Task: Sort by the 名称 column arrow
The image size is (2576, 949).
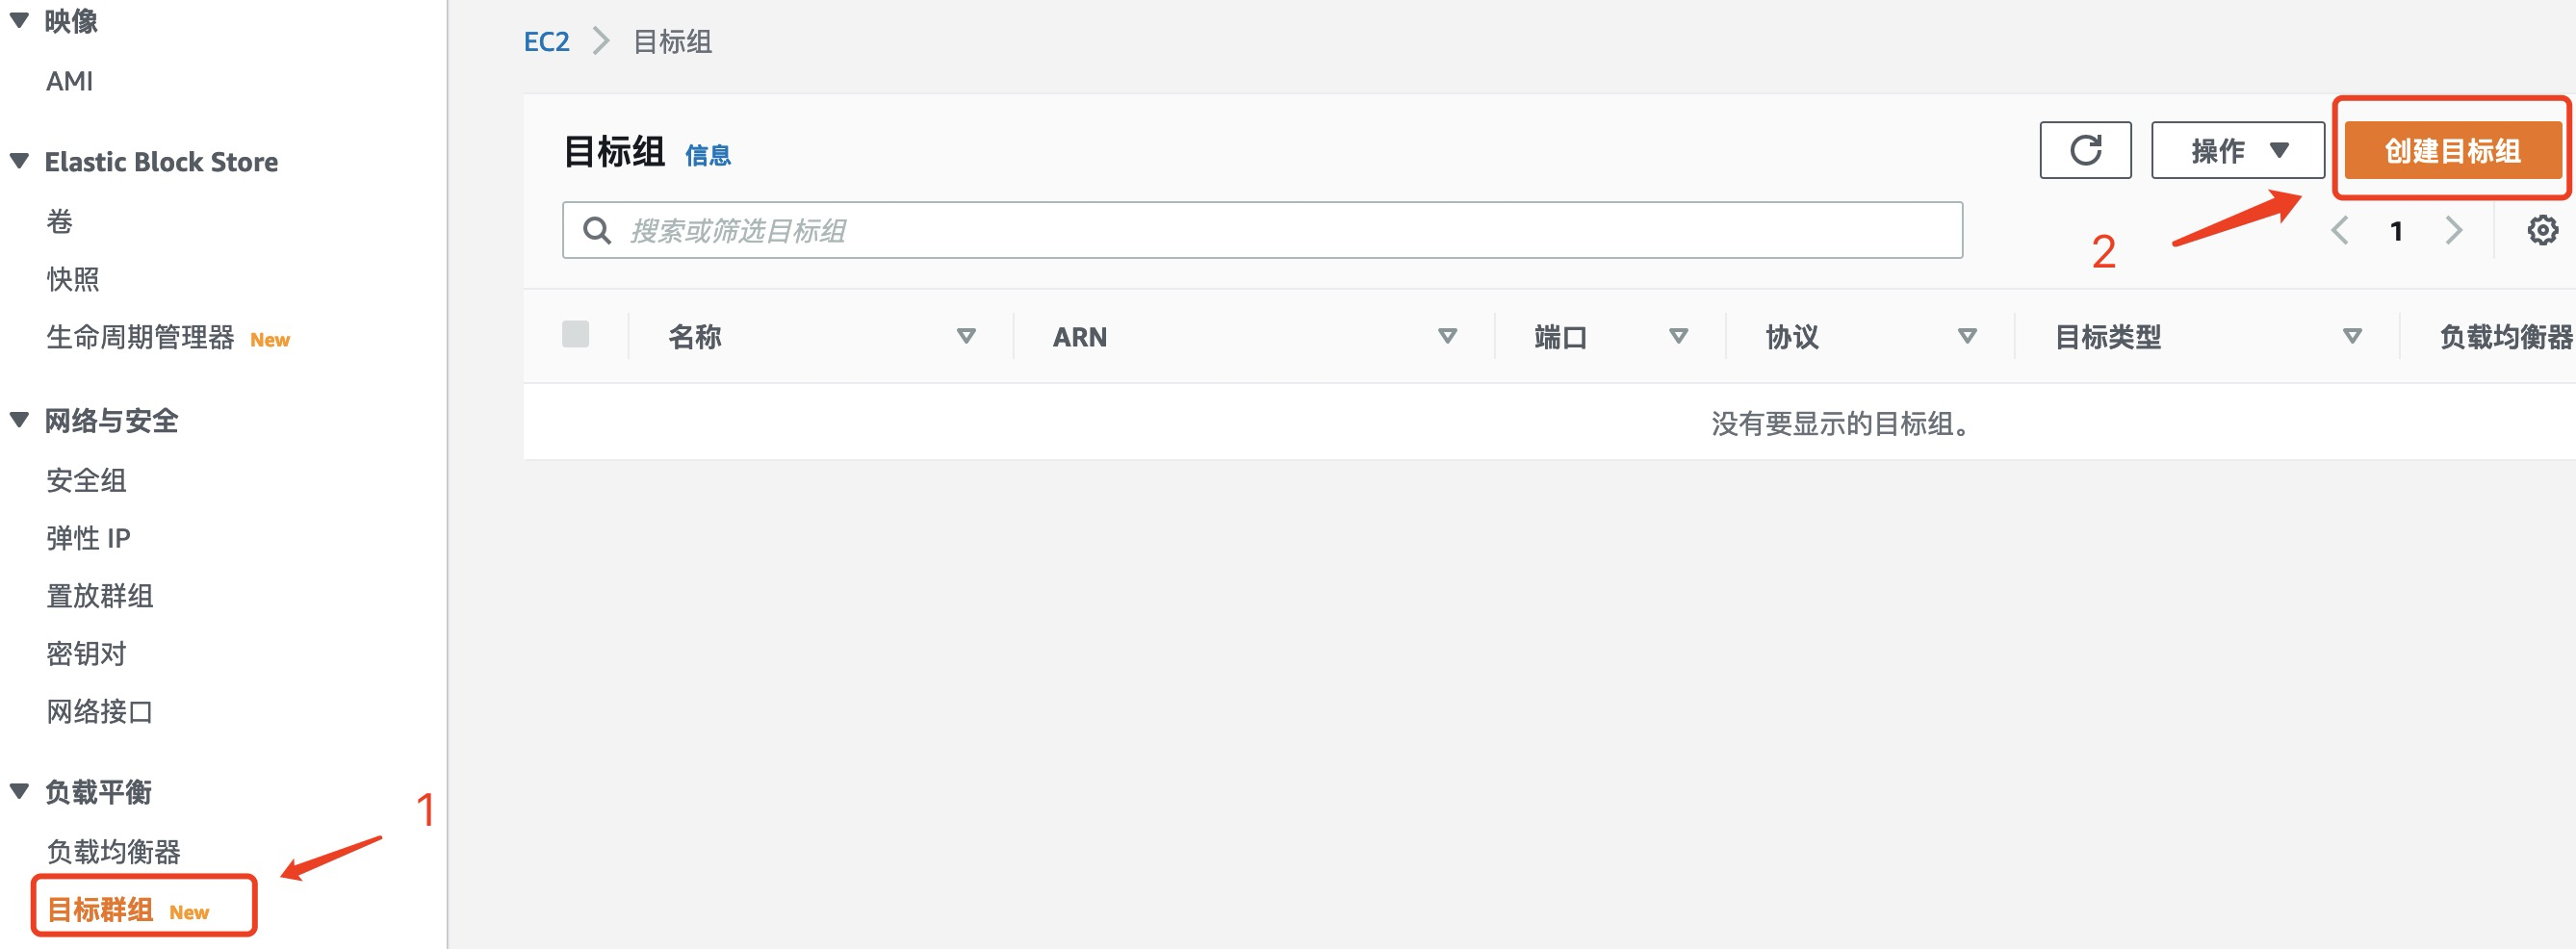Action: tap(965, 337)
